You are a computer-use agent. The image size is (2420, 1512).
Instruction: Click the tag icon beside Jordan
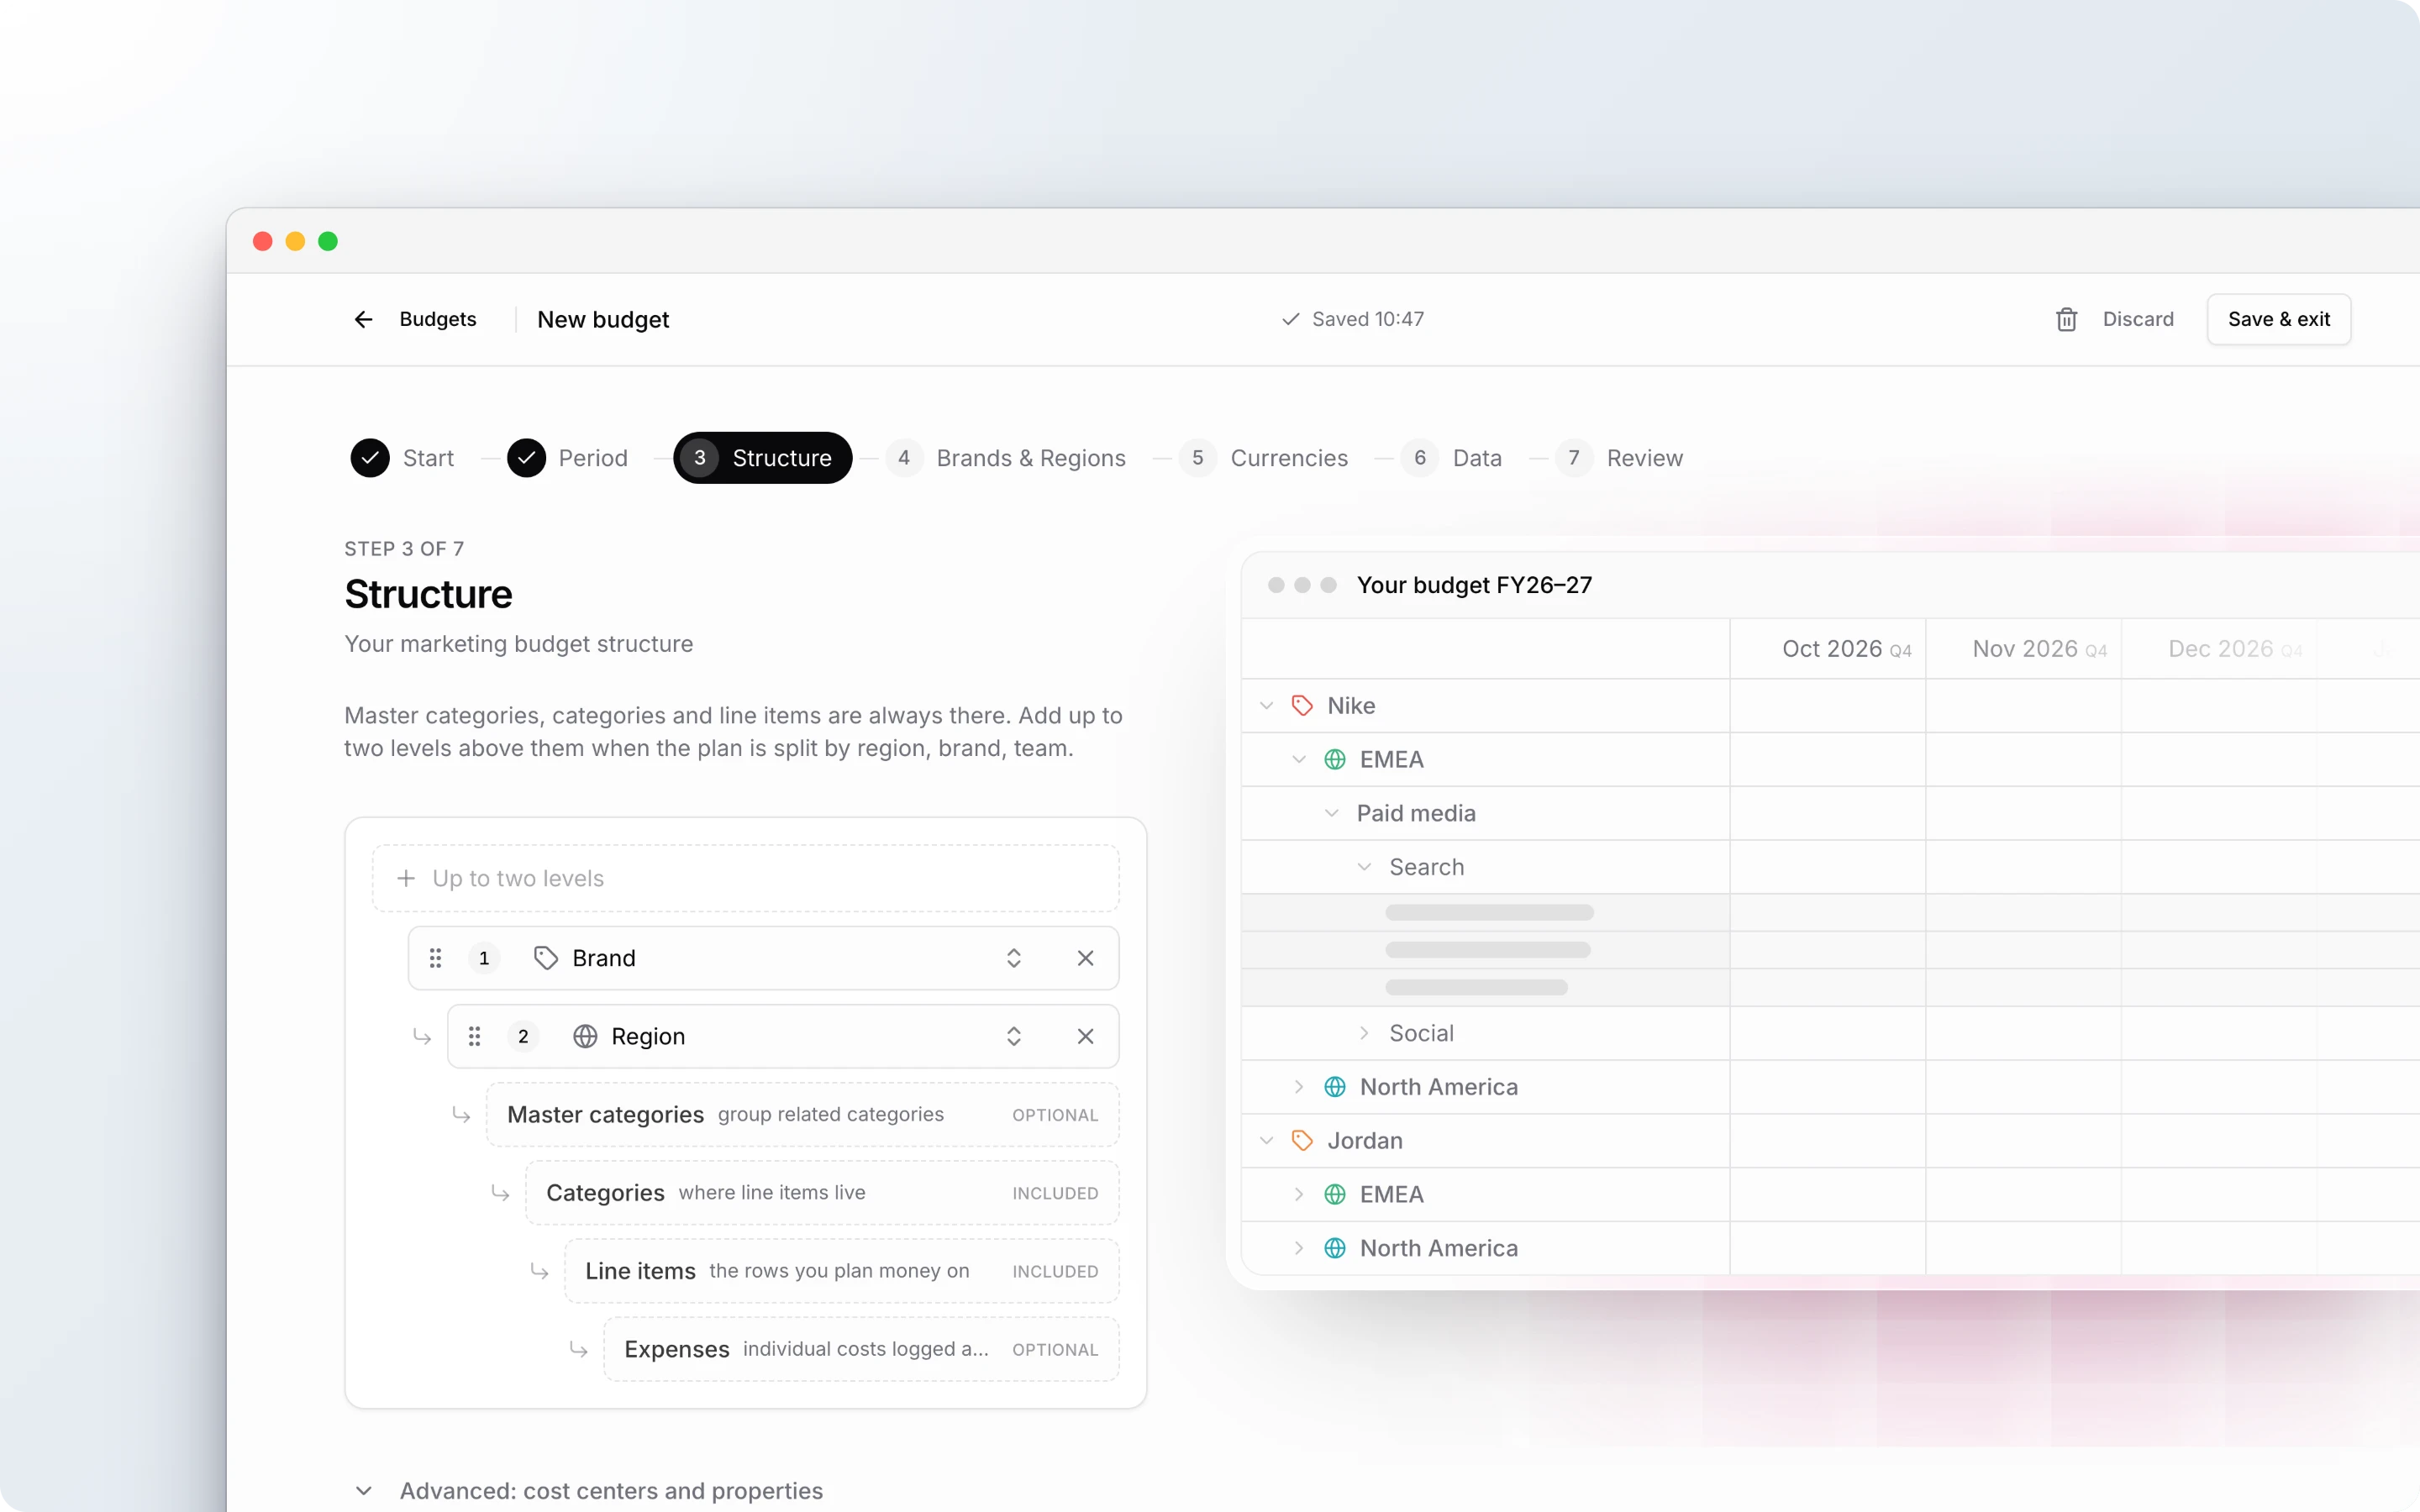pyautogui.click(x=1301, y=1141)
